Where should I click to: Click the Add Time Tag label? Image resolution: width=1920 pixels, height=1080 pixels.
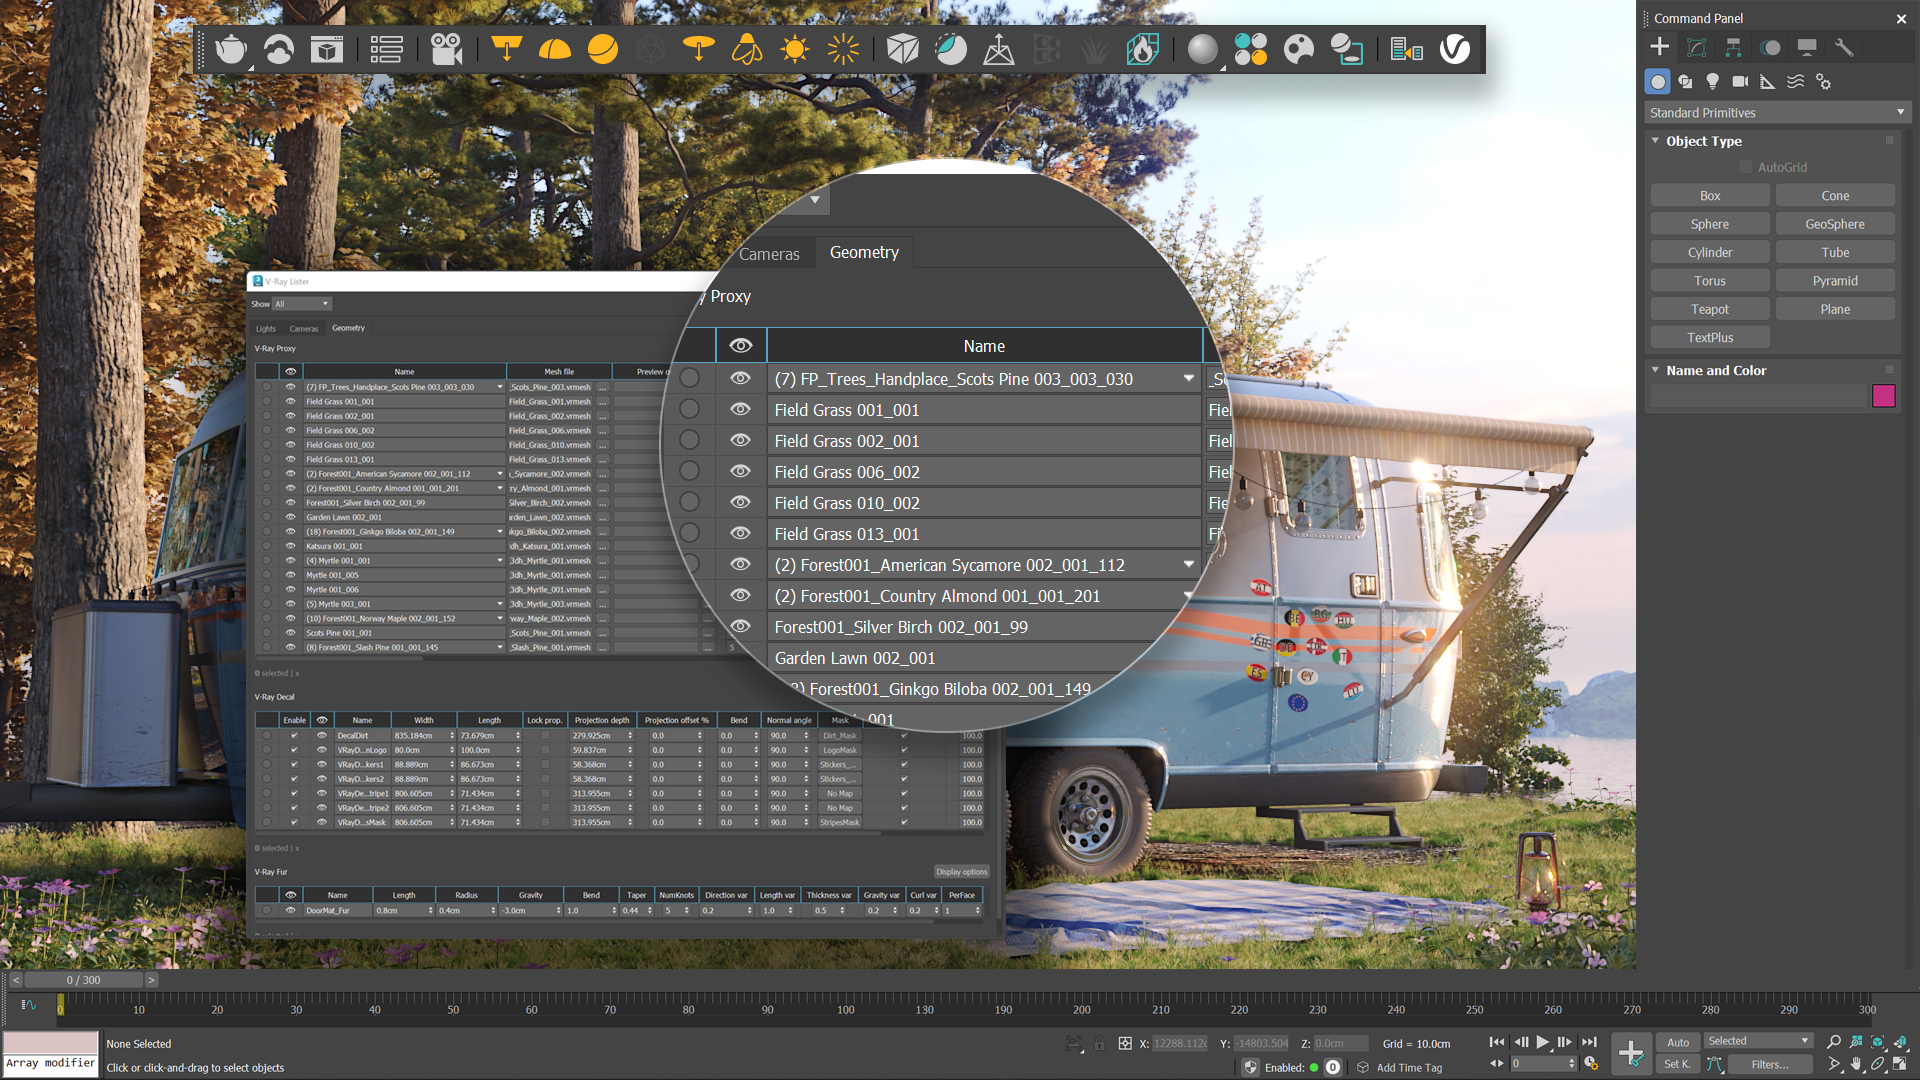tap(1409, 1068)
